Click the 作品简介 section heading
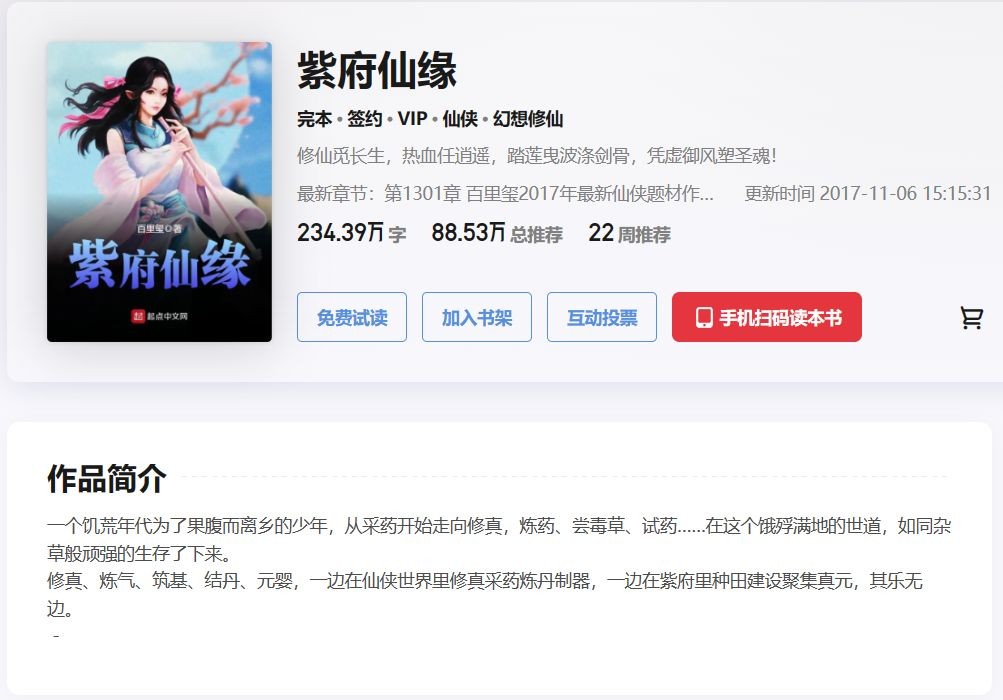The image size is (1003, 700). click(x=106, y=479)
